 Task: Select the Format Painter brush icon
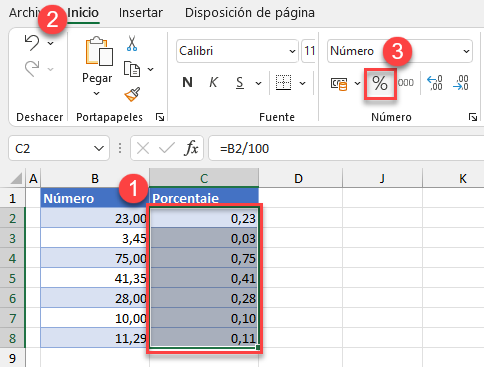132,95
